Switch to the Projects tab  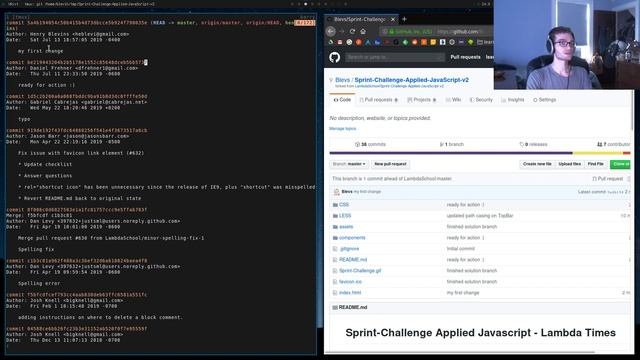tap(422, 100)
